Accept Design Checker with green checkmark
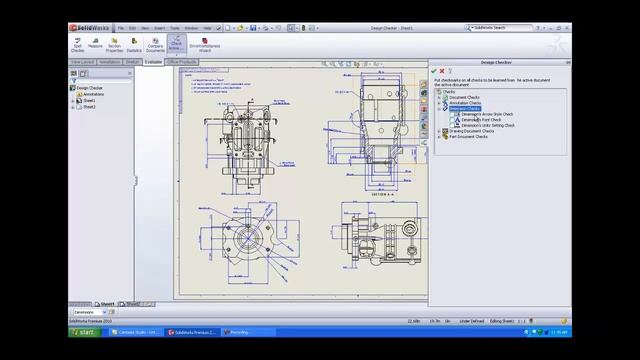The image size is (640, 360). click(434, 71)
